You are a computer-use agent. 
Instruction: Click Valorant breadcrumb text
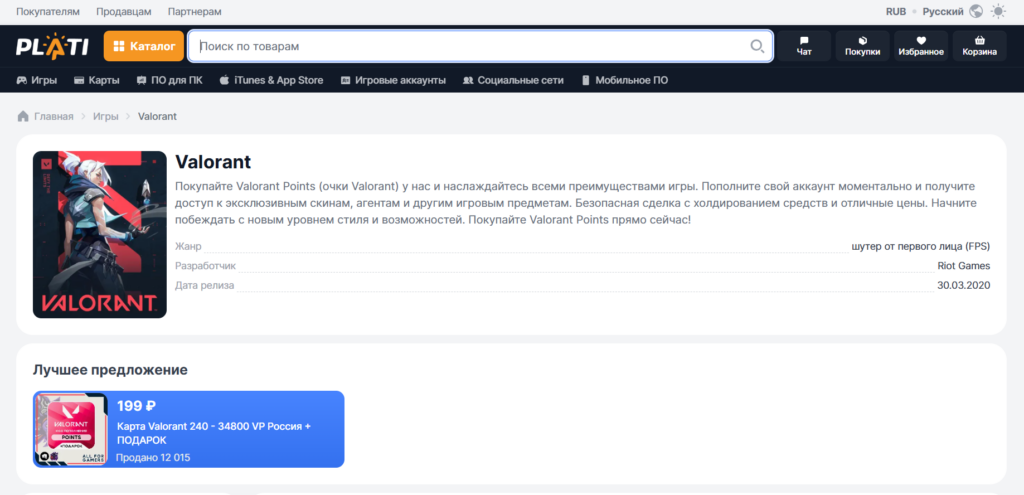tap(157, 116)
